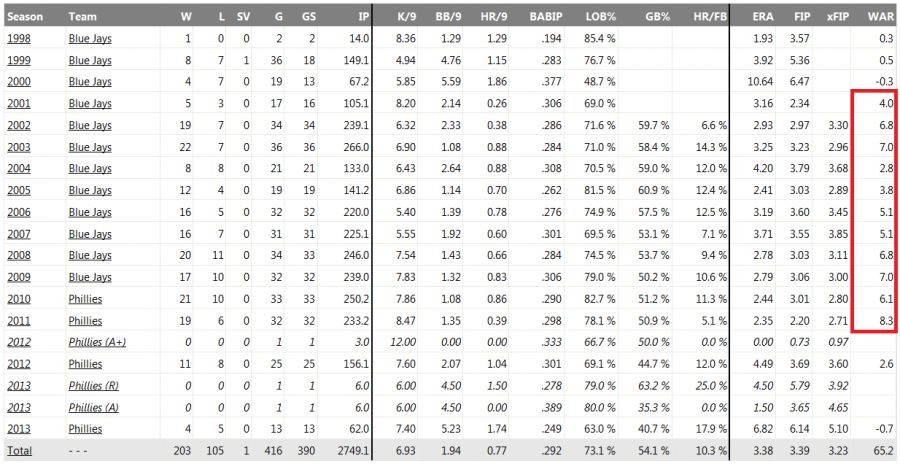
Task: Click the Phillies (A) team link
Action: coord(97,407)
